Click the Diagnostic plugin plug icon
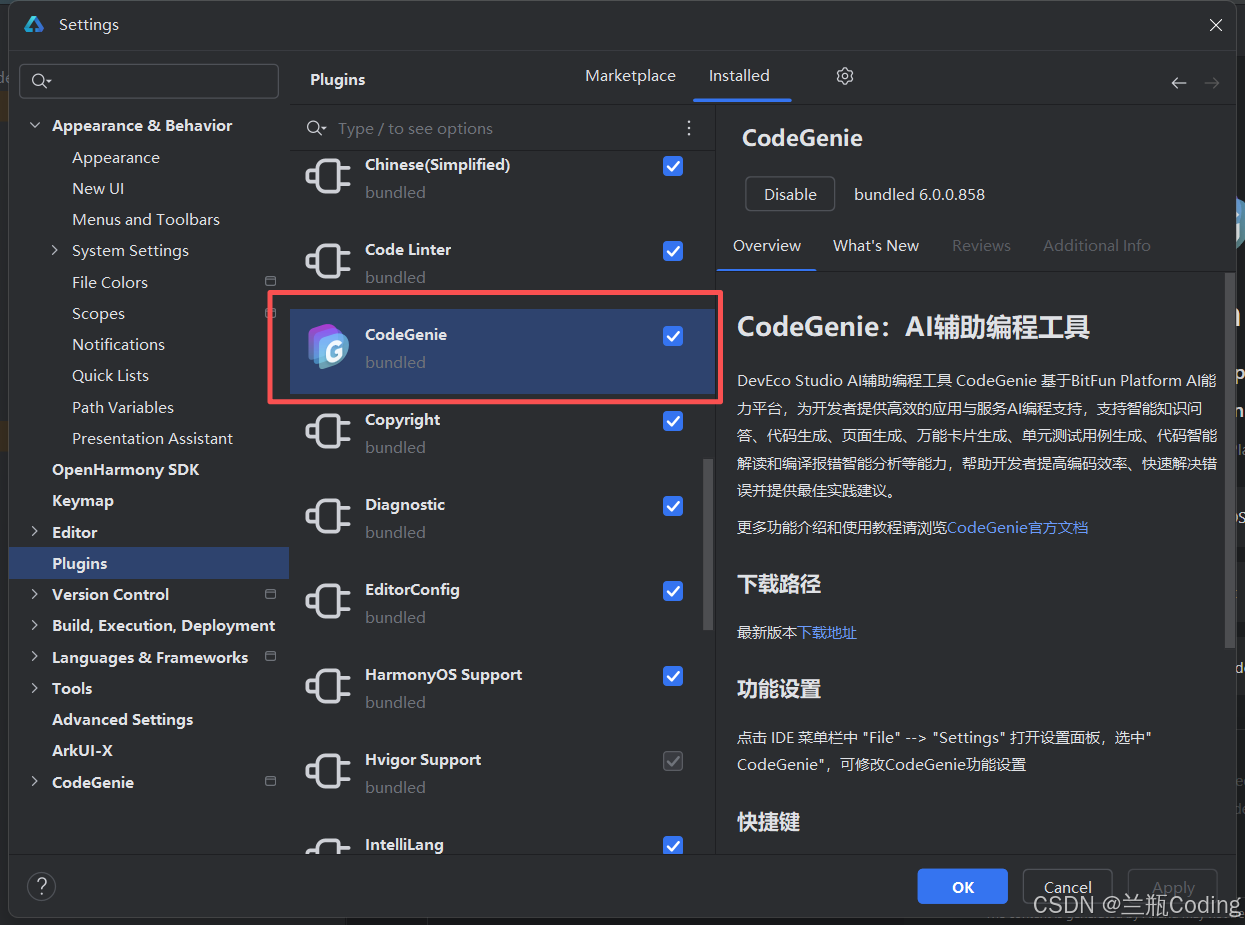This screenshot has width=1245, height=925. pyautogui.click(x=328, y=517)
